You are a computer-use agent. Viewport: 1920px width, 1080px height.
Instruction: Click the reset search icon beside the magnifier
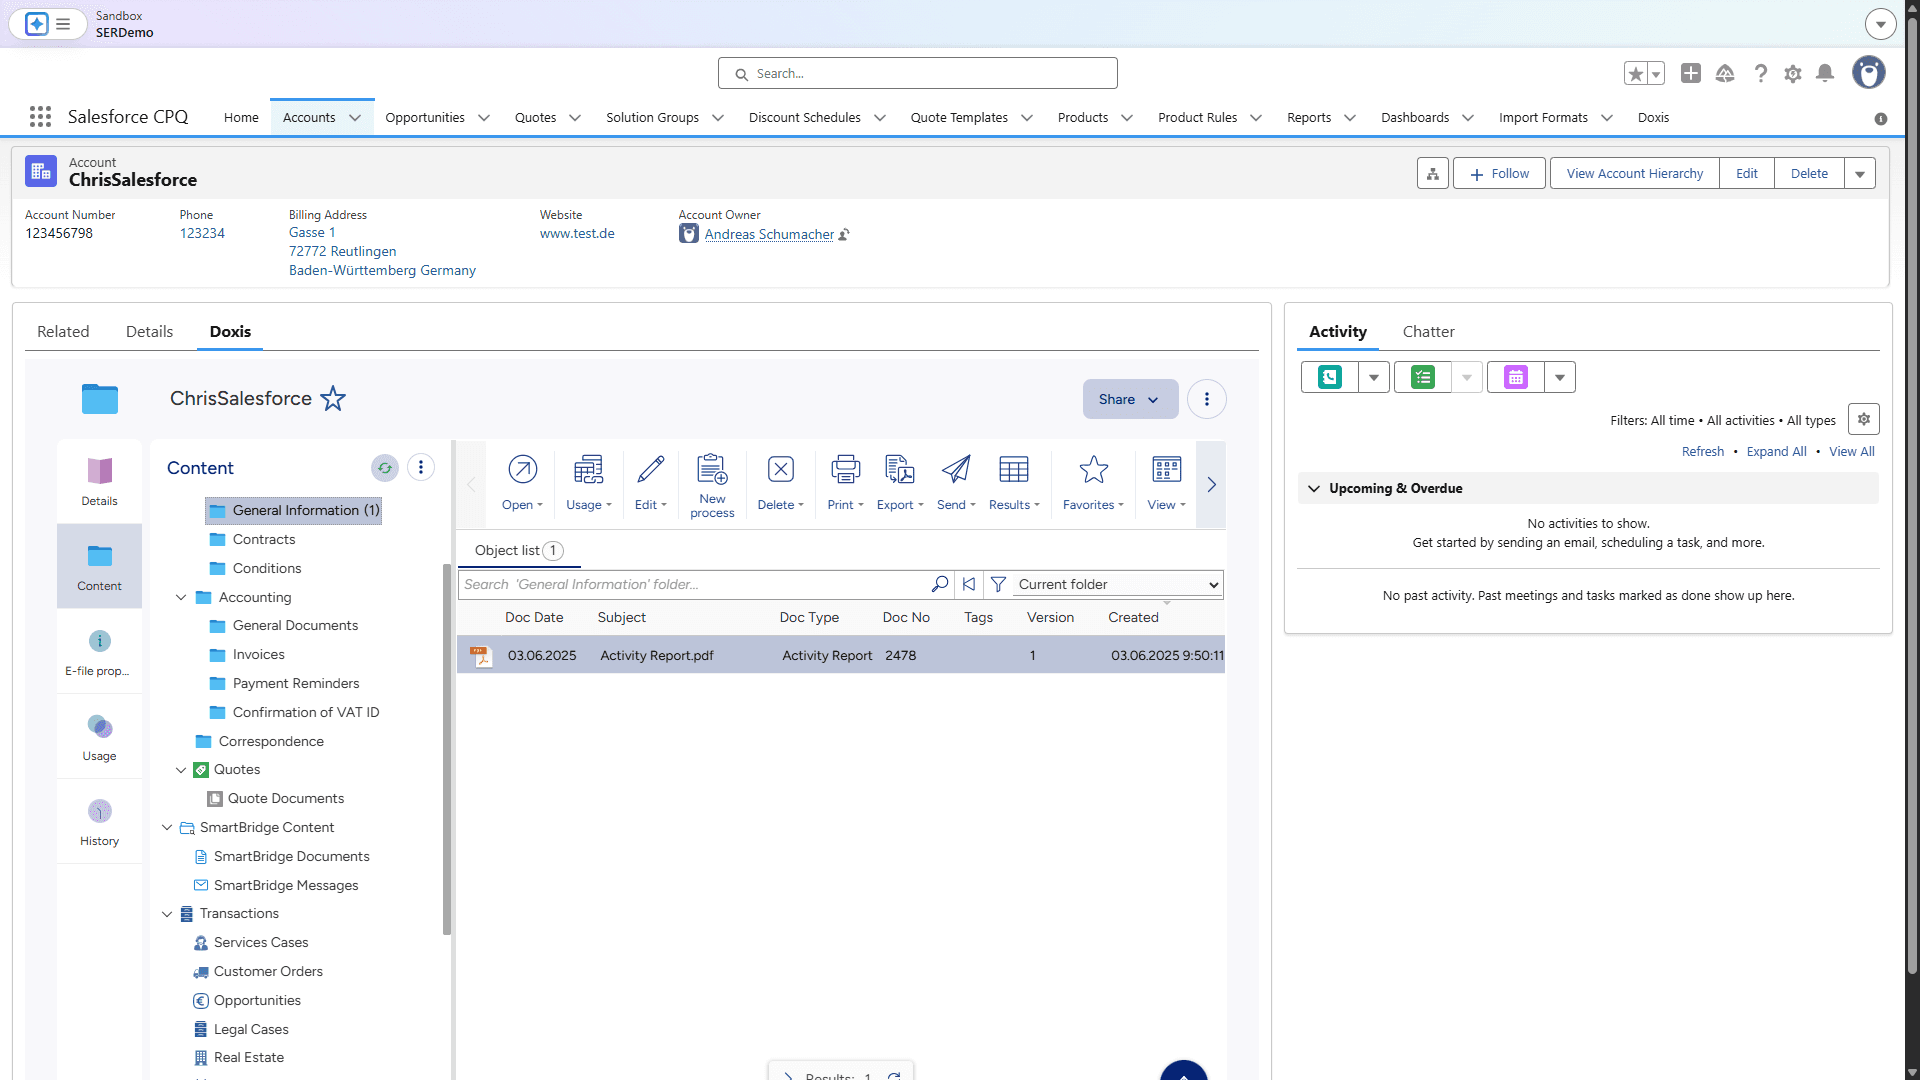pyautogui.click(x=969, y=584)
